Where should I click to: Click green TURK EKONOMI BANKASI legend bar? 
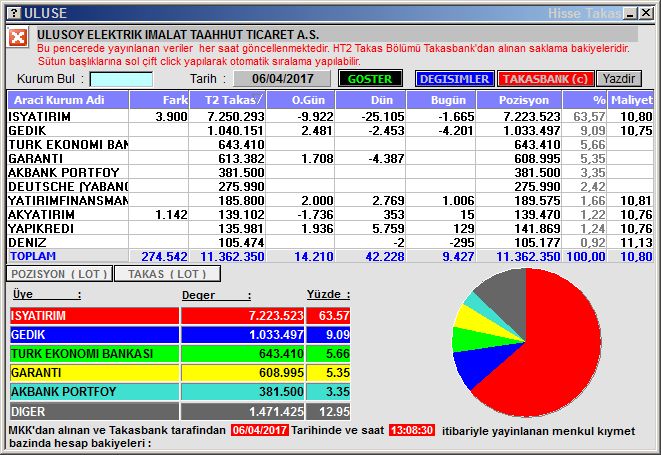94,353
